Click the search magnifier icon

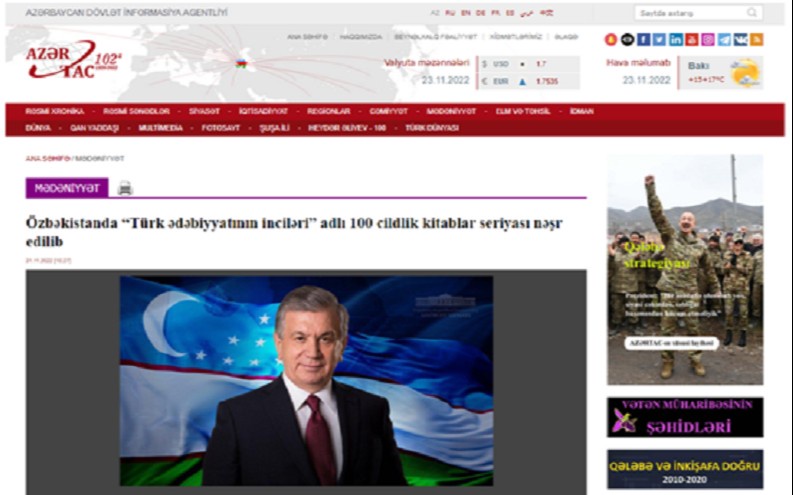pos(752,13)
